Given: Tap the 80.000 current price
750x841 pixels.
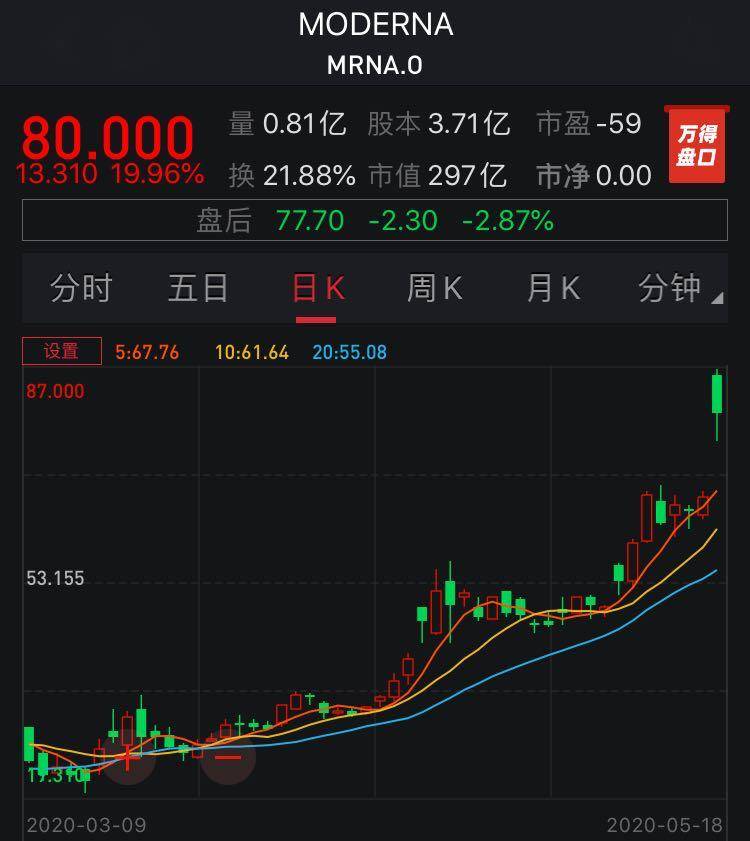Looking at the screenshot, I should point(107,137).
